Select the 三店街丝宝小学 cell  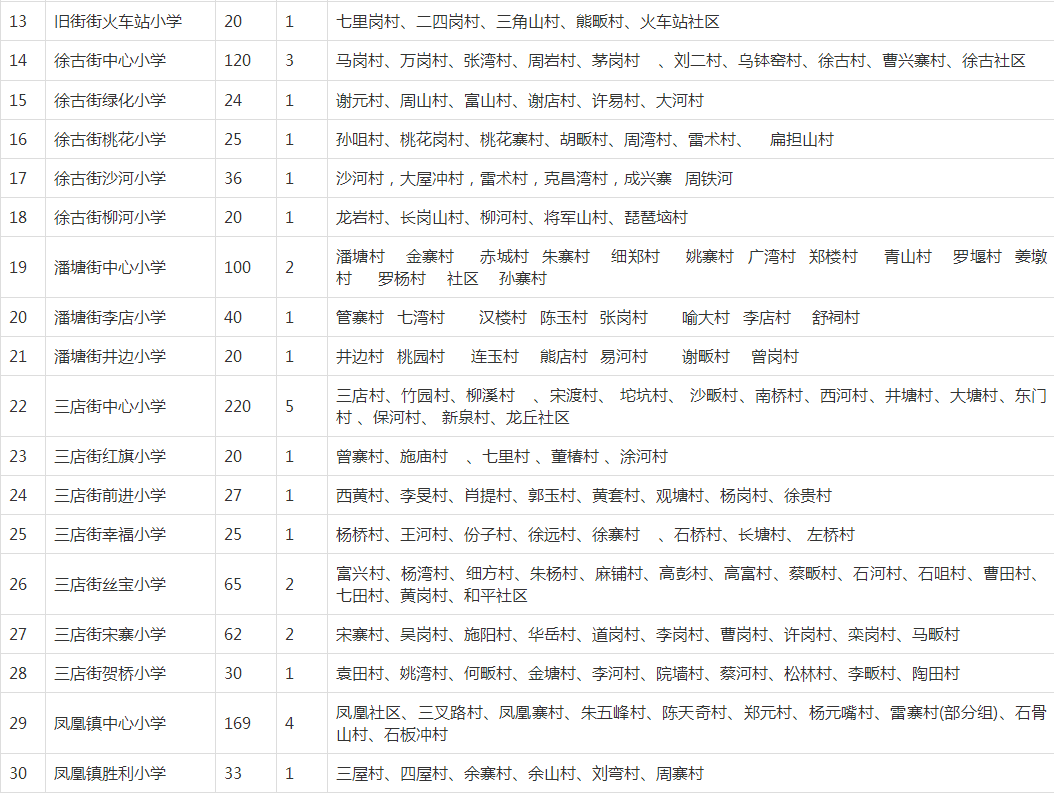pyautogui.click(x=110, y=585)
